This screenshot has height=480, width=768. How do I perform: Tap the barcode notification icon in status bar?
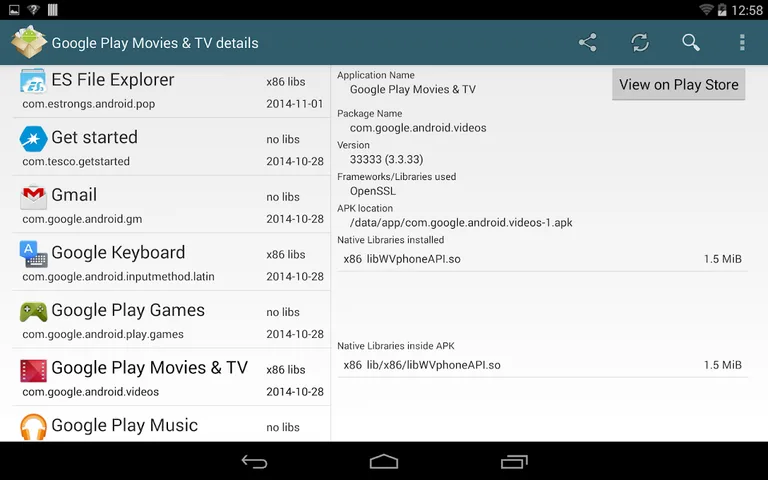pos(52,9)
